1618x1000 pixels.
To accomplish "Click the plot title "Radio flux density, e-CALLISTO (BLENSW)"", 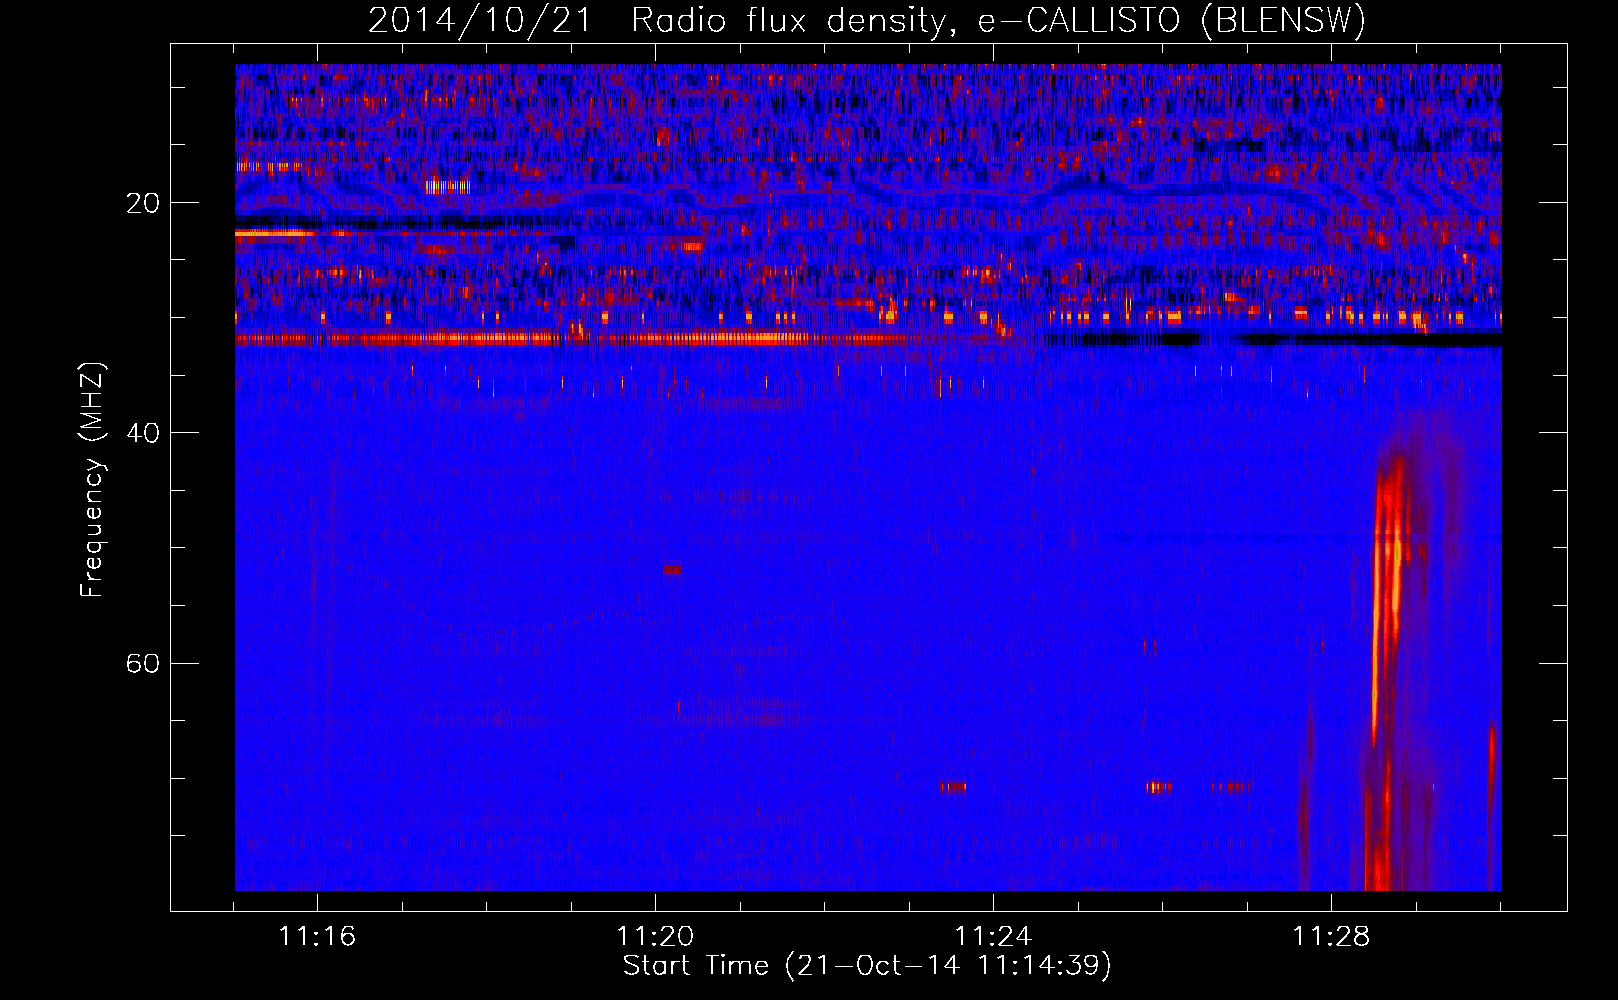I will click(998, 20).
